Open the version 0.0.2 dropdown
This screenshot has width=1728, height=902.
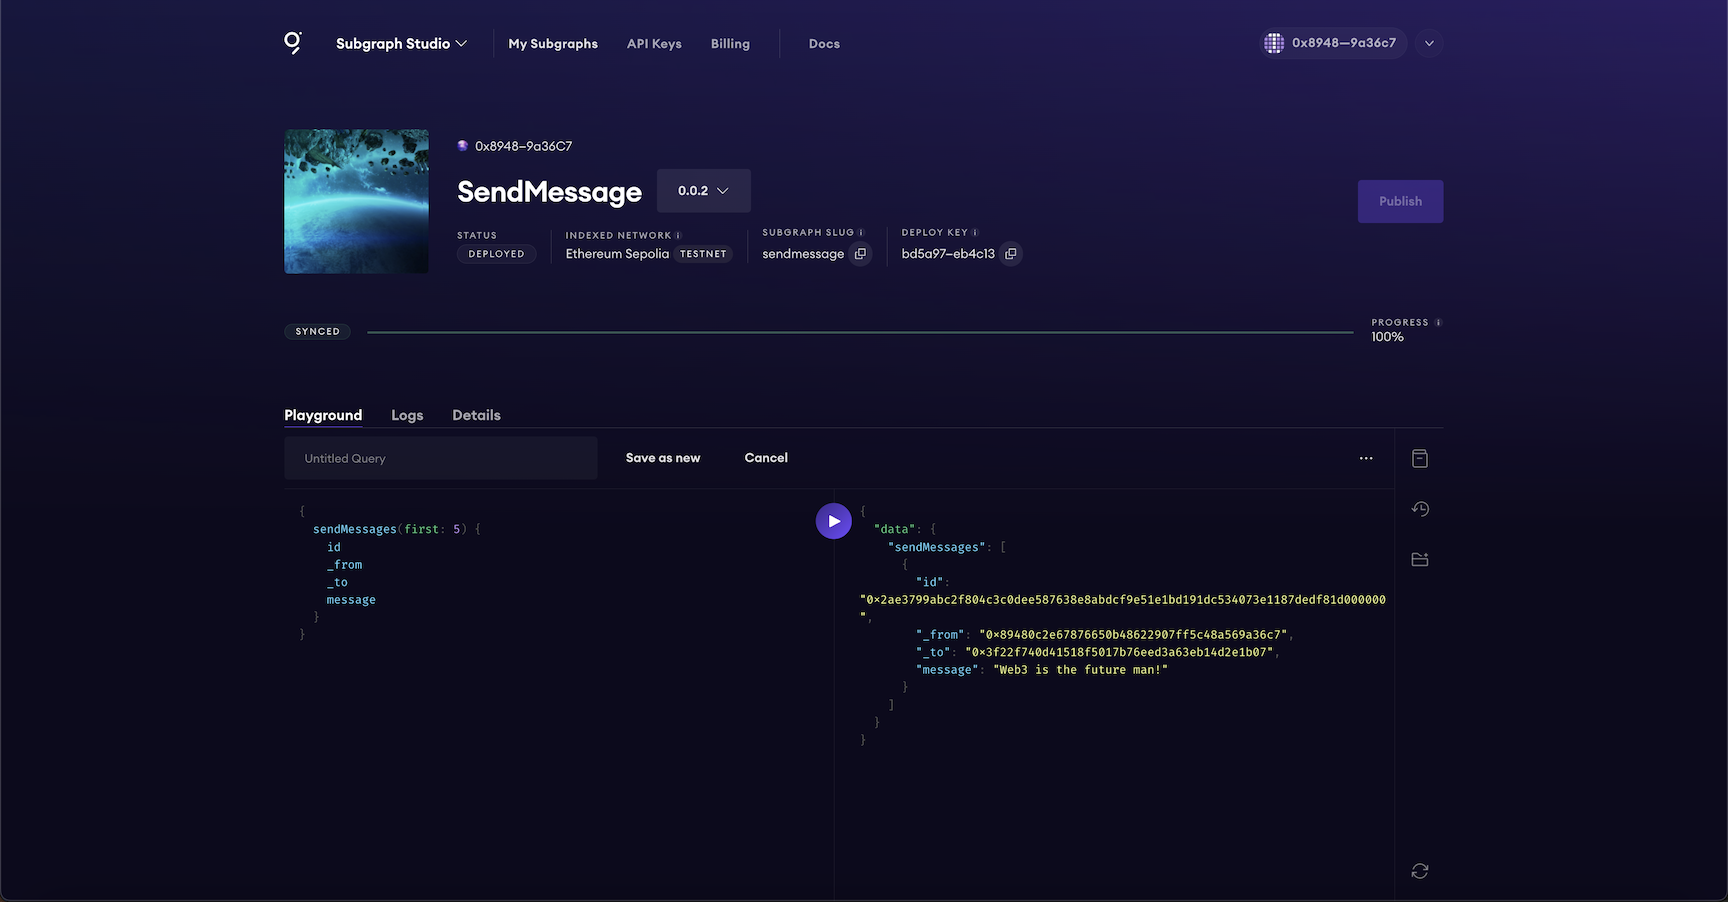(x=704, y=191)
